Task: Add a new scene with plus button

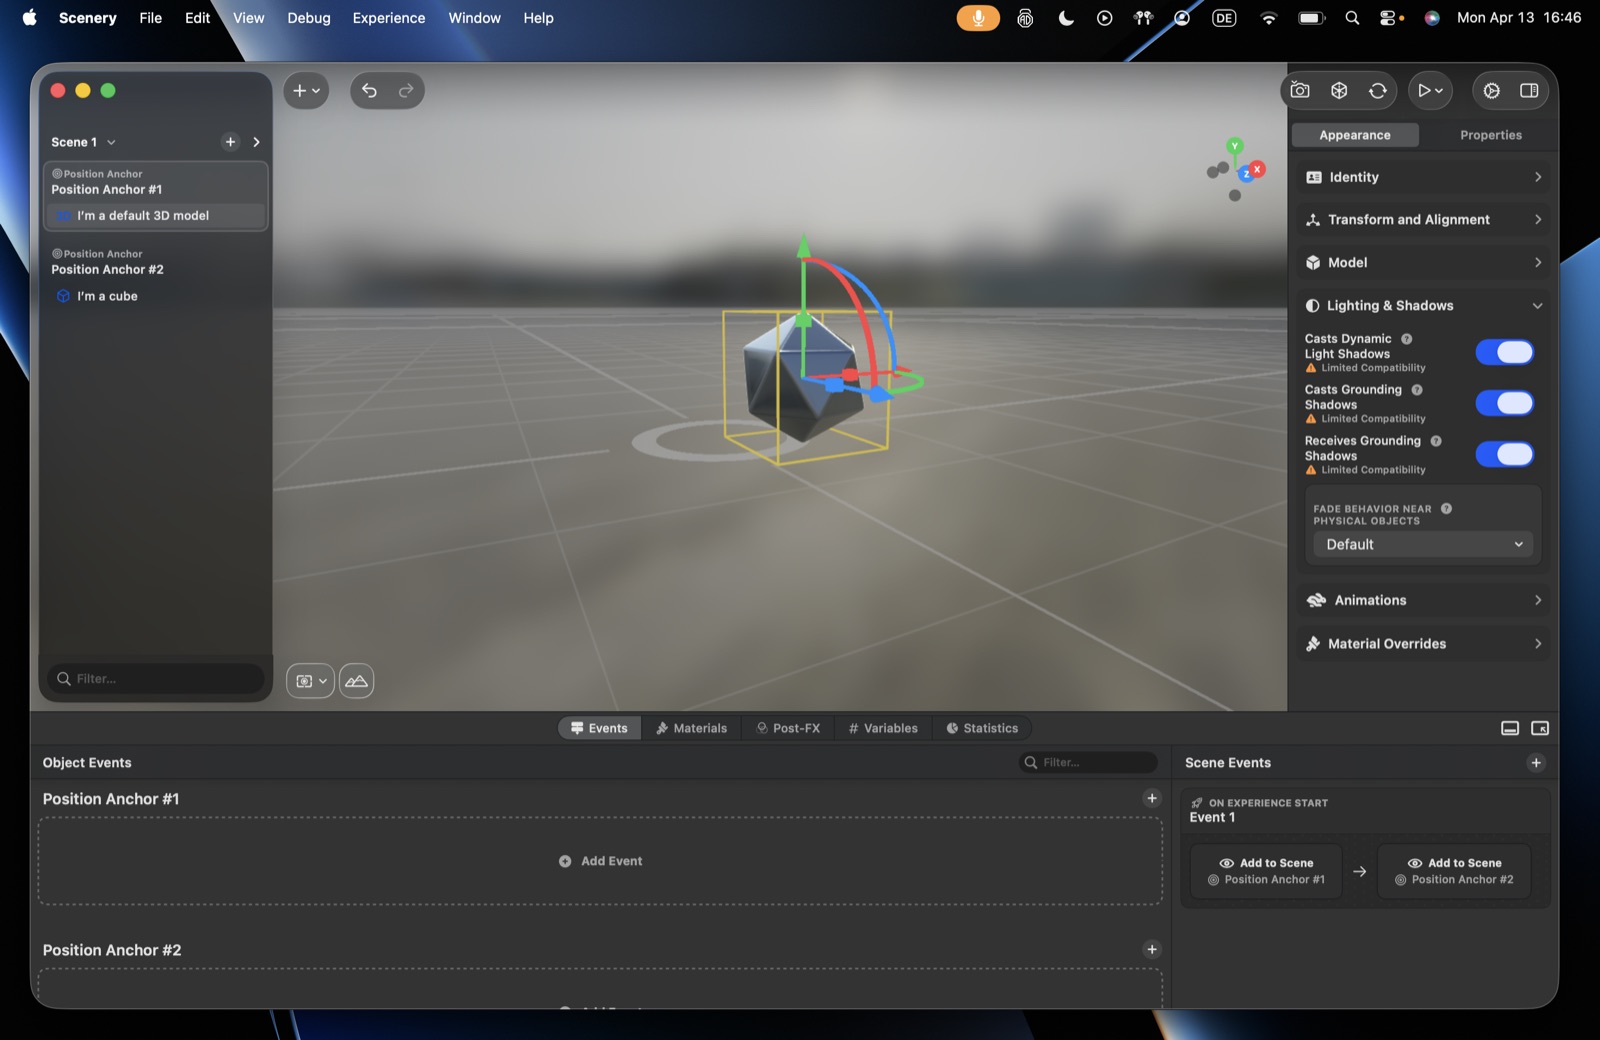Action: 231,142
